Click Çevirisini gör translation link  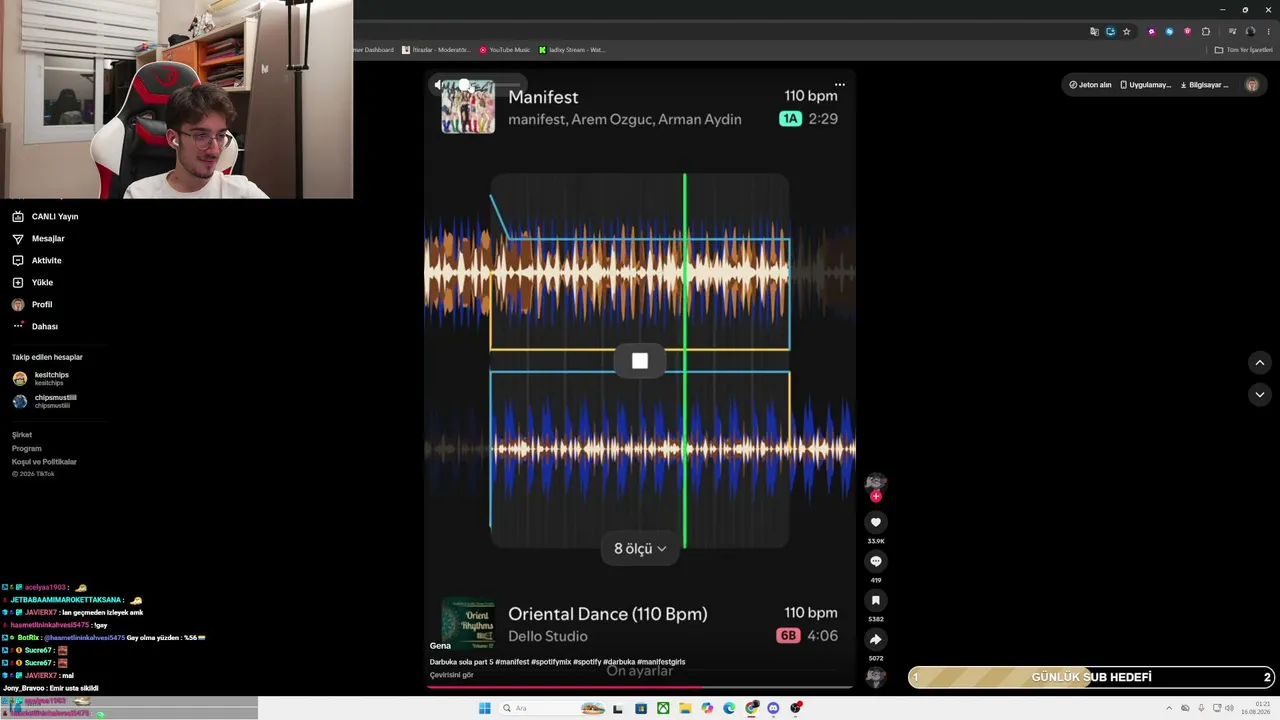click(x=452, y=675)
